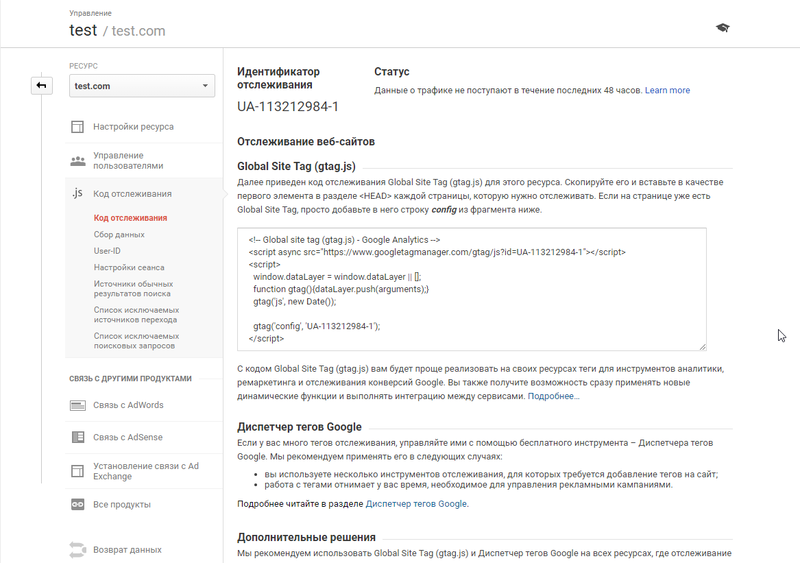Open Все продукты

pyautogui.click(x=122, y=504)
